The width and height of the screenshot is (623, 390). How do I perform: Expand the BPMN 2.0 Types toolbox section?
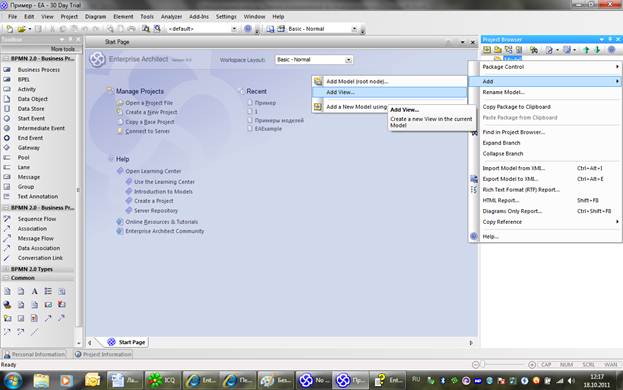pyautogui.click(x=6, y=269)
